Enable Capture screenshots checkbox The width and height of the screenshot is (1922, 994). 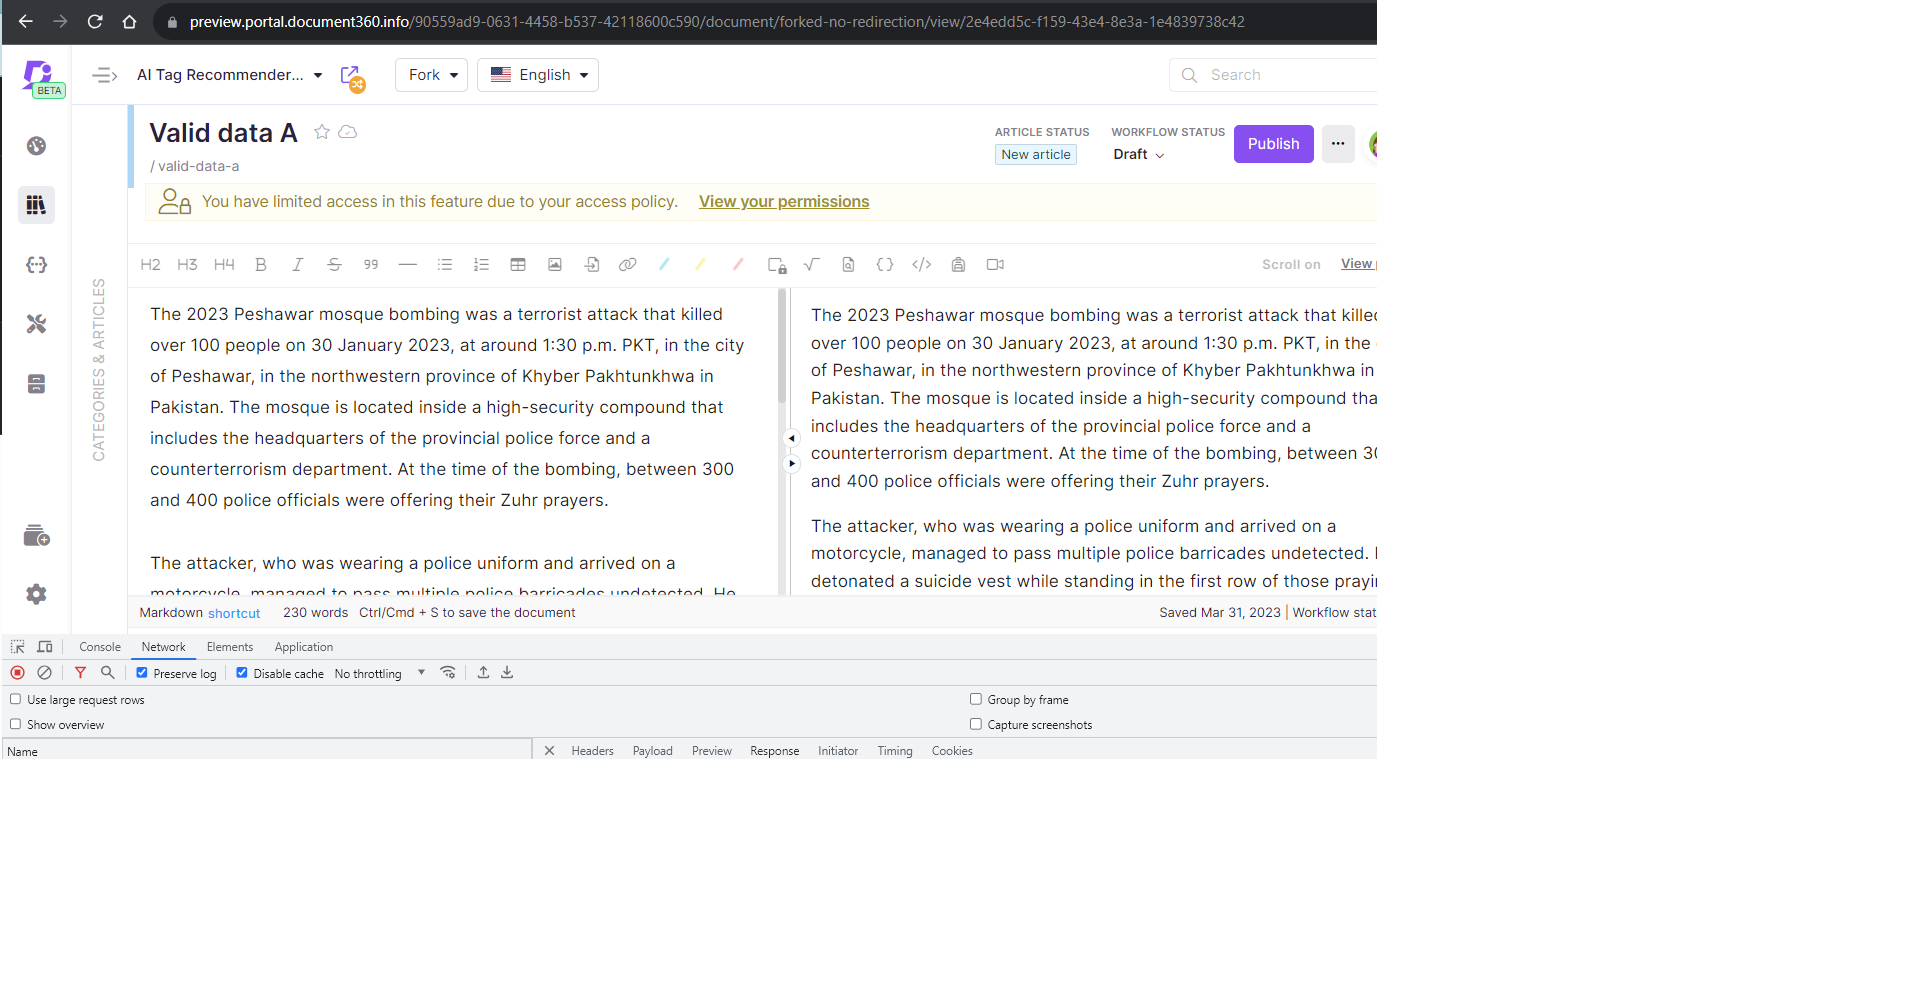point(976,724)
